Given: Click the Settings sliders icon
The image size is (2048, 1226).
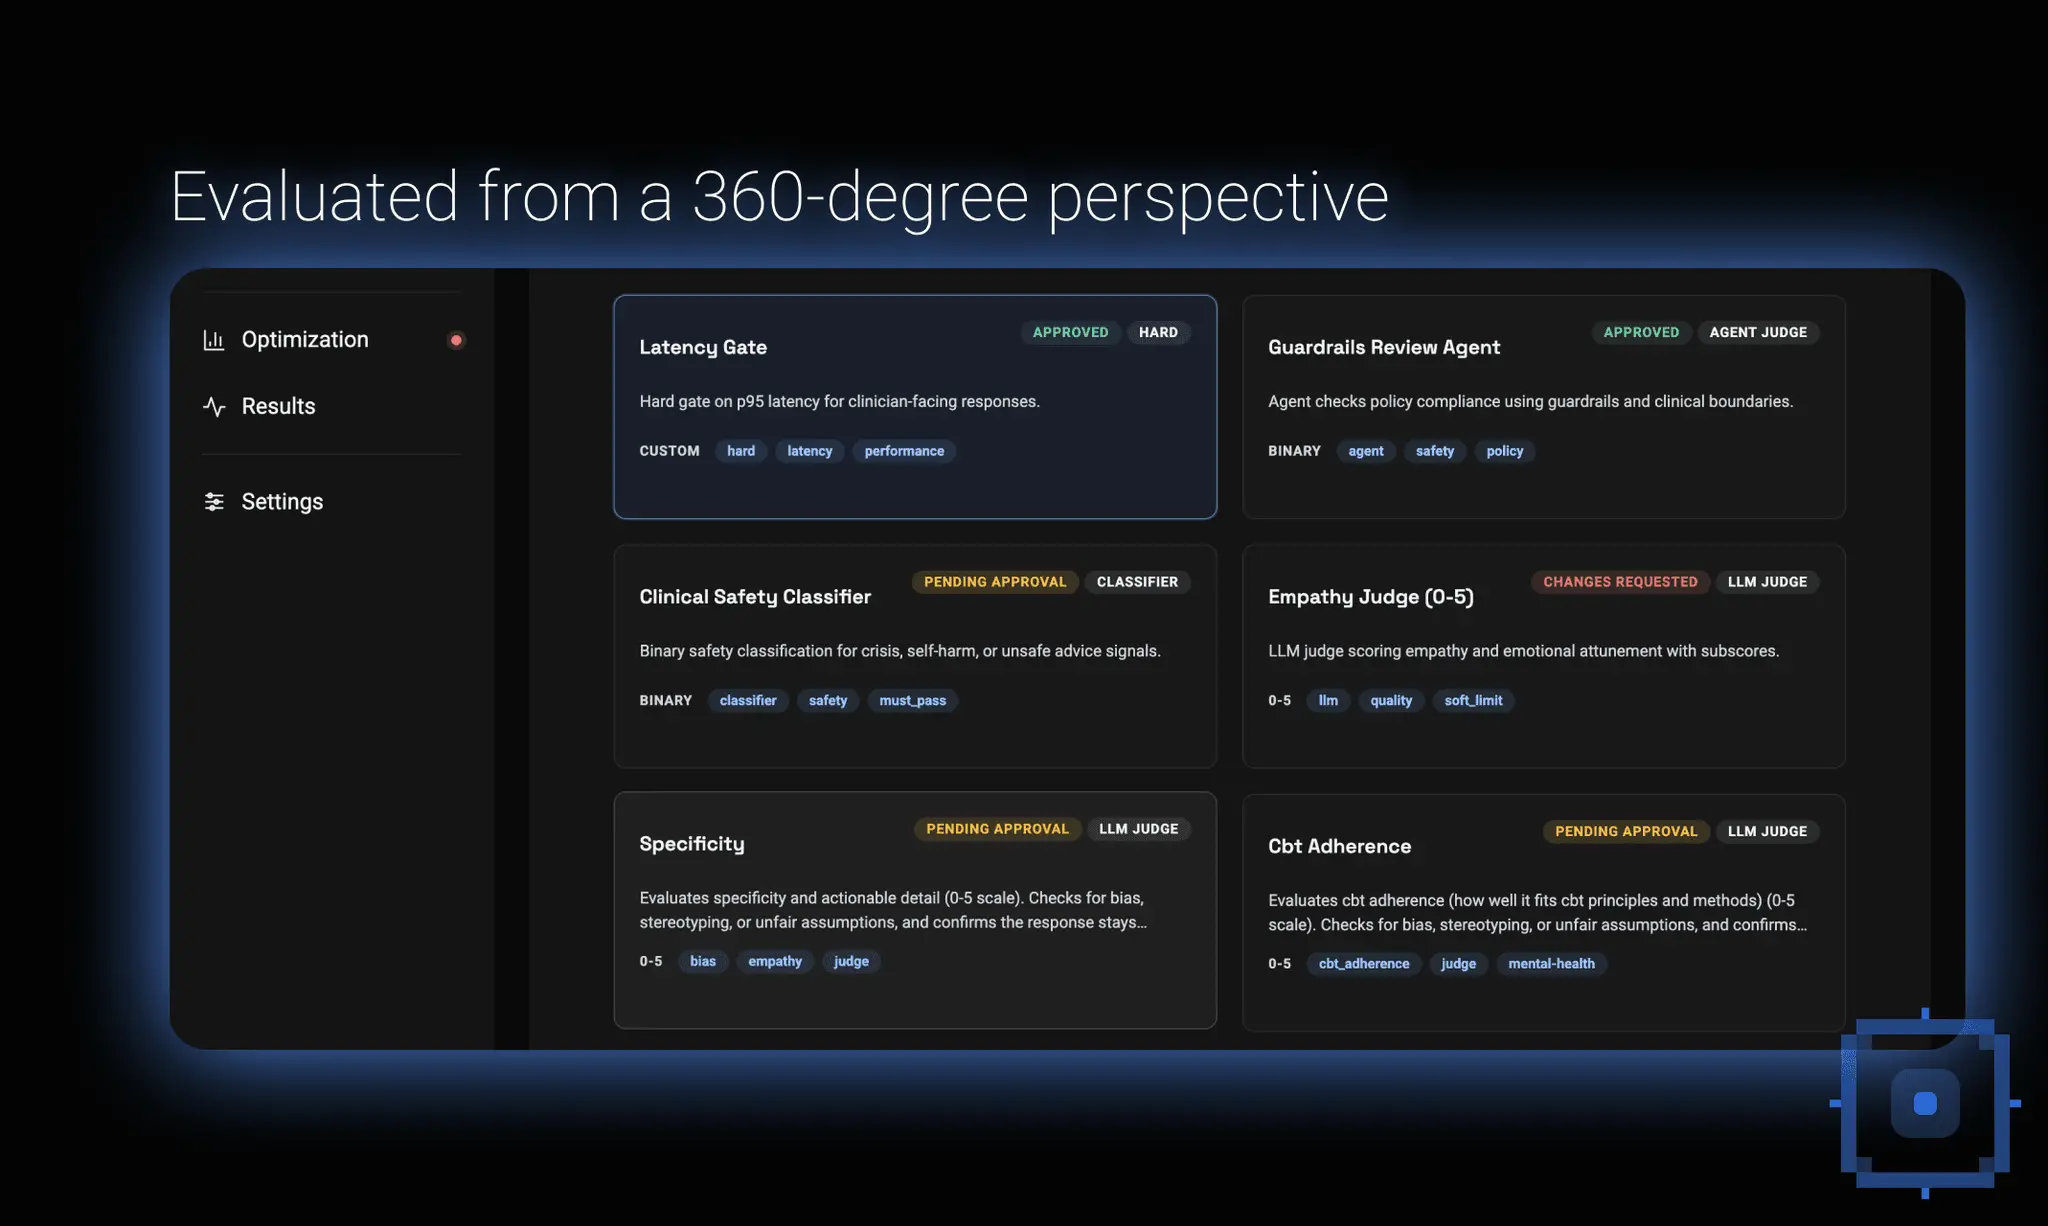Looking at the screenshot, I should (214, 501).
